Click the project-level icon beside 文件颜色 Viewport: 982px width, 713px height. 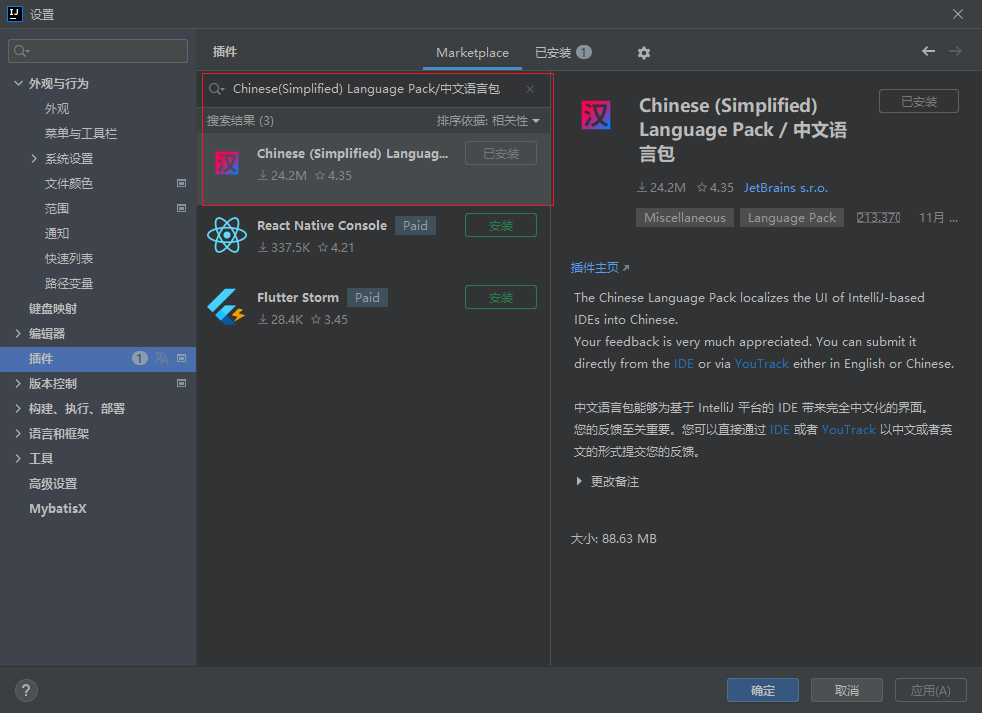pyautogui.click(x=182, y=183)
